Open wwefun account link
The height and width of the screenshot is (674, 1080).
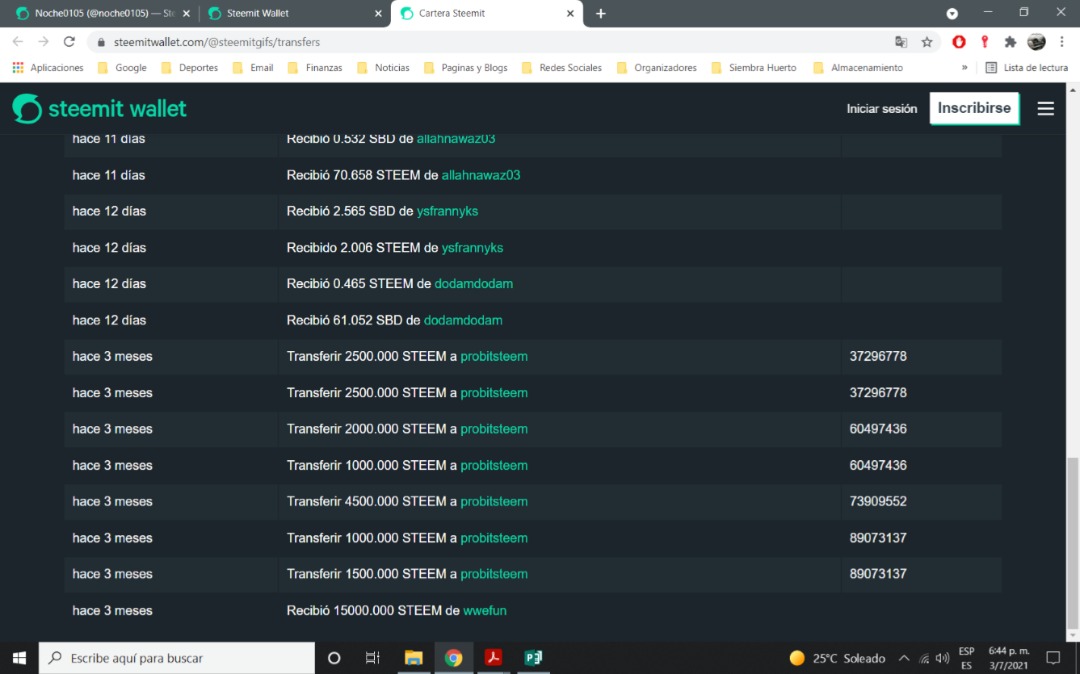pyautogui.click(x=485, y=611)
